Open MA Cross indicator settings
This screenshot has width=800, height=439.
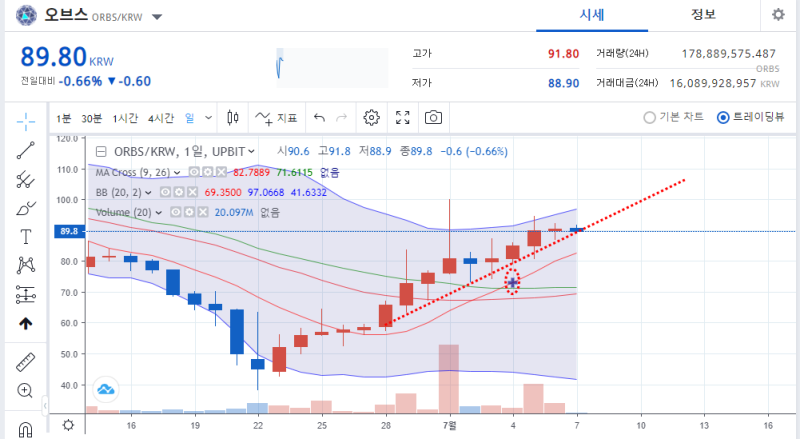[x=207, y=172]
